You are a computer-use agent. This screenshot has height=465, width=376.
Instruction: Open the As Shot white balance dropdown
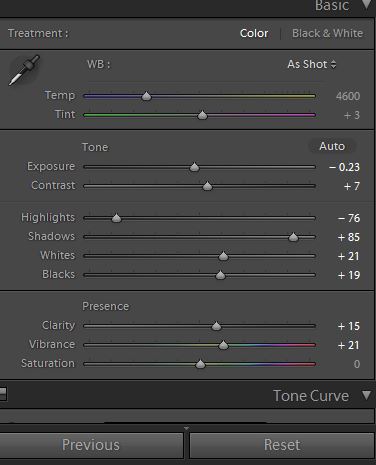[312, 64]
